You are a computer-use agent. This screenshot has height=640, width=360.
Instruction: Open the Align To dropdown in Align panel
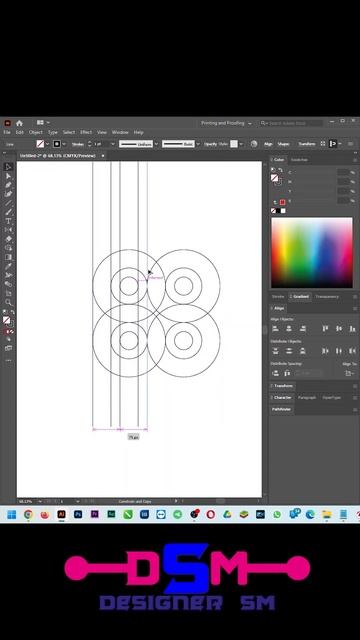(x=350, y=373)
